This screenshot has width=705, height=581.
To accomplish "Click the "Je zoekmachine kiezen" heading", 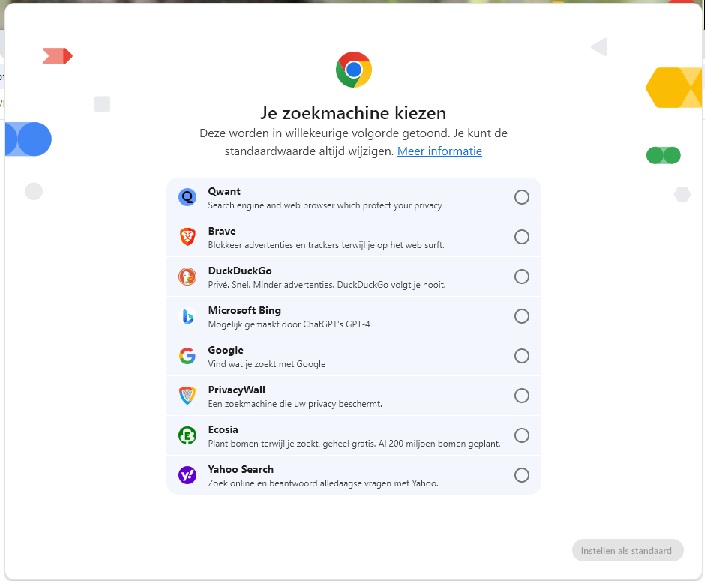I will 353,113.
